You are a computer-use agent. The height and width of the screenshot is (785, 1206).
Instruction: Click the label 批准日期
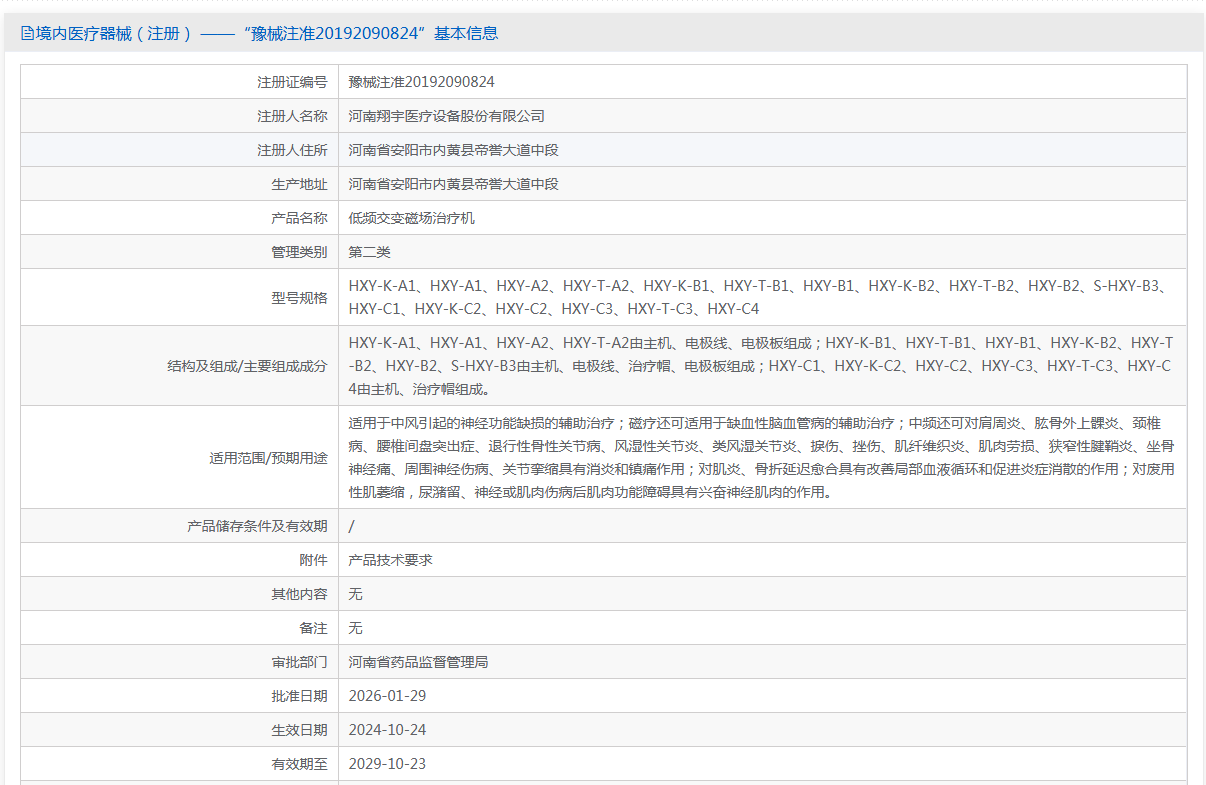point(299,696)
